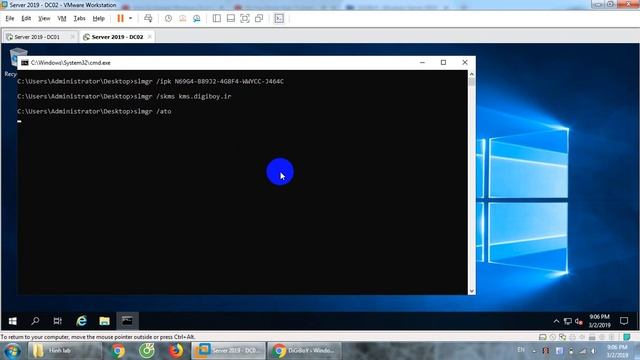Open the Hinh lab folder host taskbar button
This screenshot has height=360, width=640.
pyautogui.click(x=64, y=351)
